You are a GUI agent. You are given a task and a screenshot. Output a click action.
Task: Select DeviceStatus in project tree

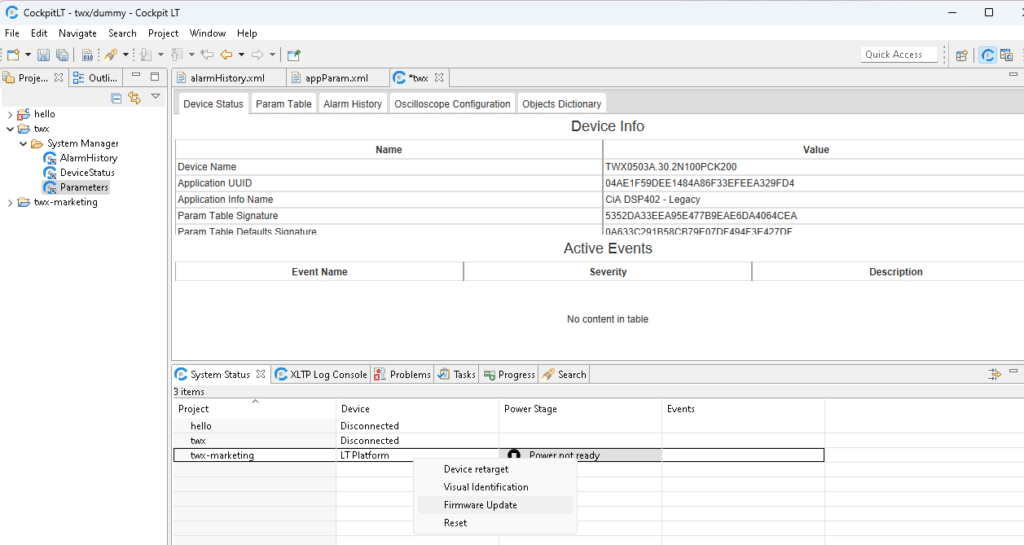coord(87,172)
